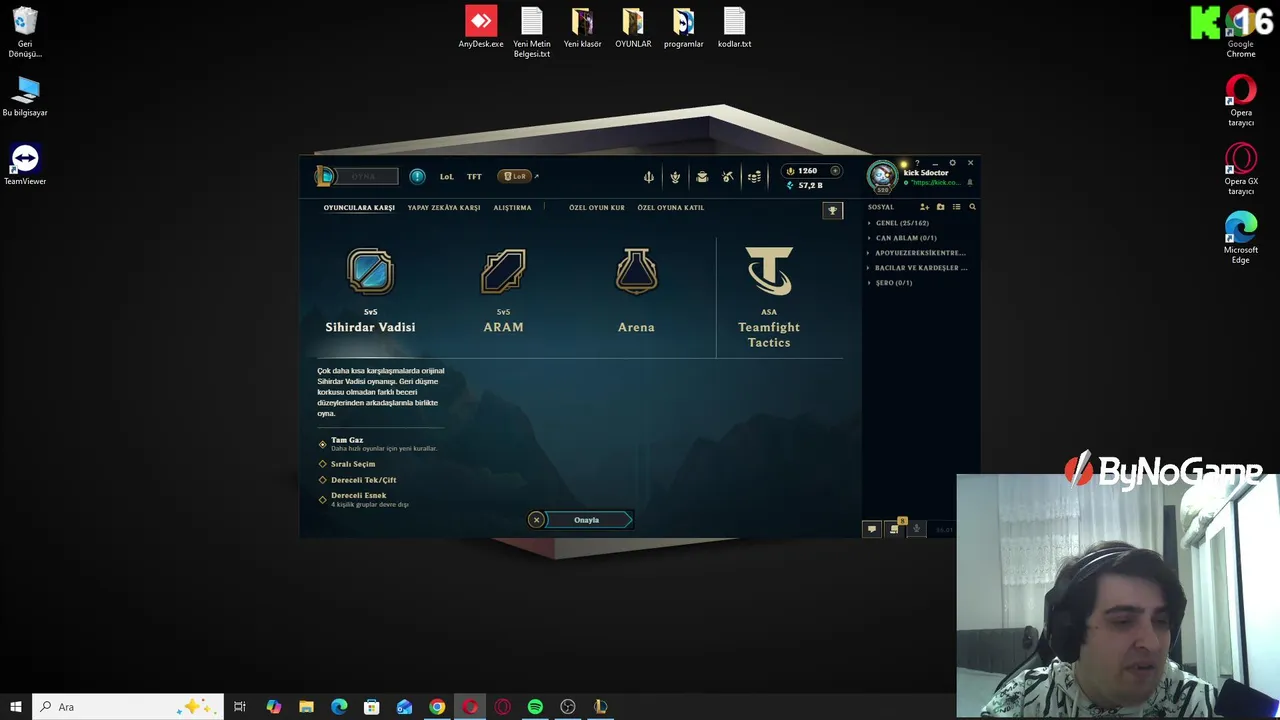Open Opera GX tarayıcı desktop icon
1280x720 pixels.
1241,166
